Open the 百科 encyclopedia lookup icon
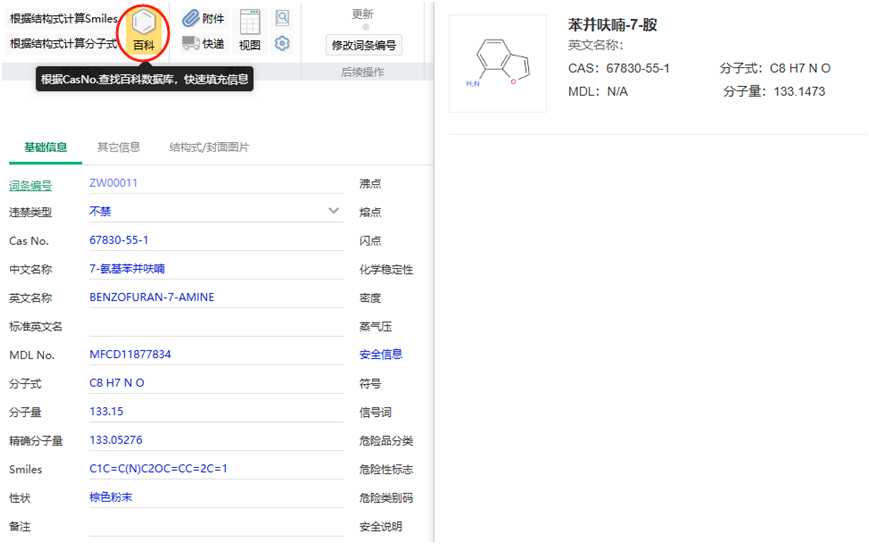Screen dimensions: 869x544 pos(144,30)
